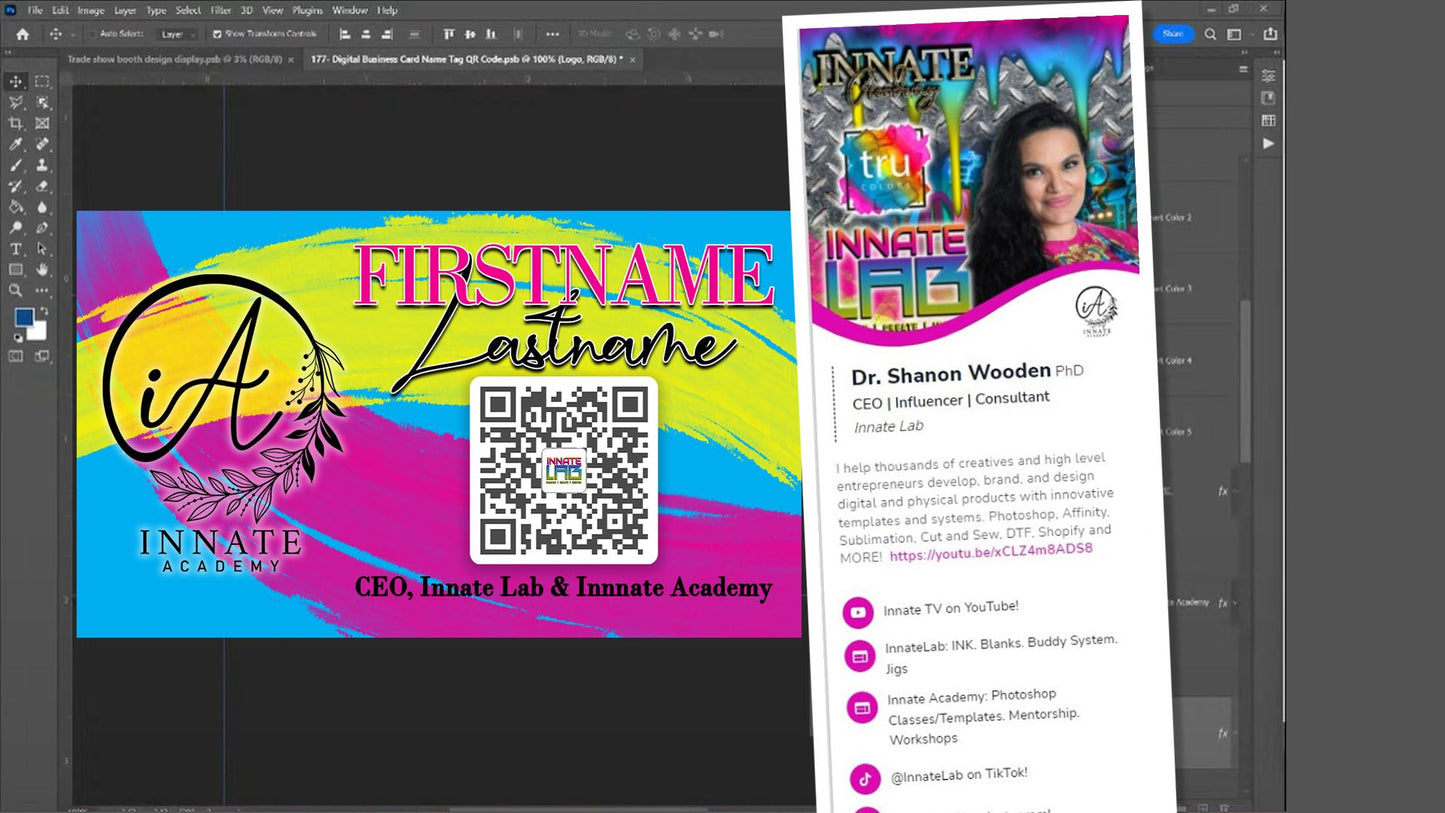Click align top edges icon

coord(448,34)
